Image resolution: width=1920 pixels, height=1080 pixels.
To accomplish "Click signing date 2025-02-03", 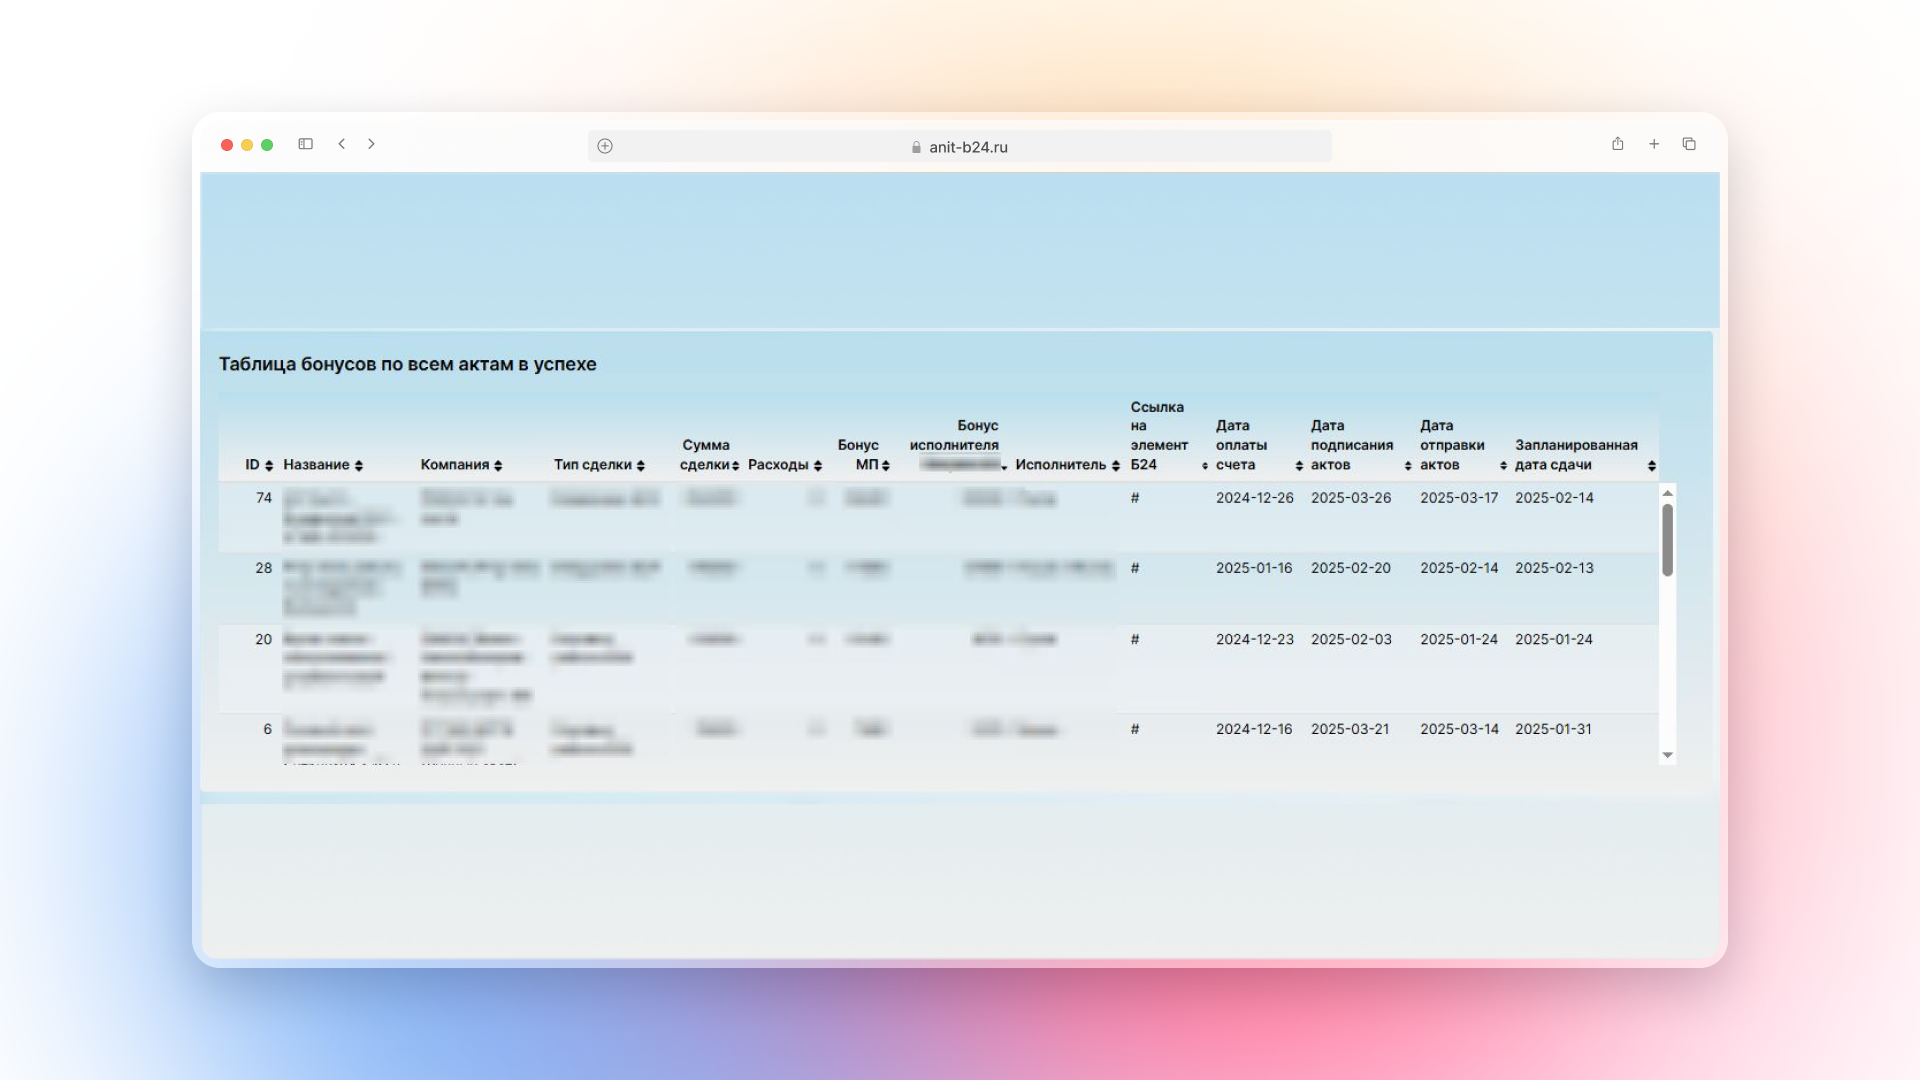I will pos(1351,639).
